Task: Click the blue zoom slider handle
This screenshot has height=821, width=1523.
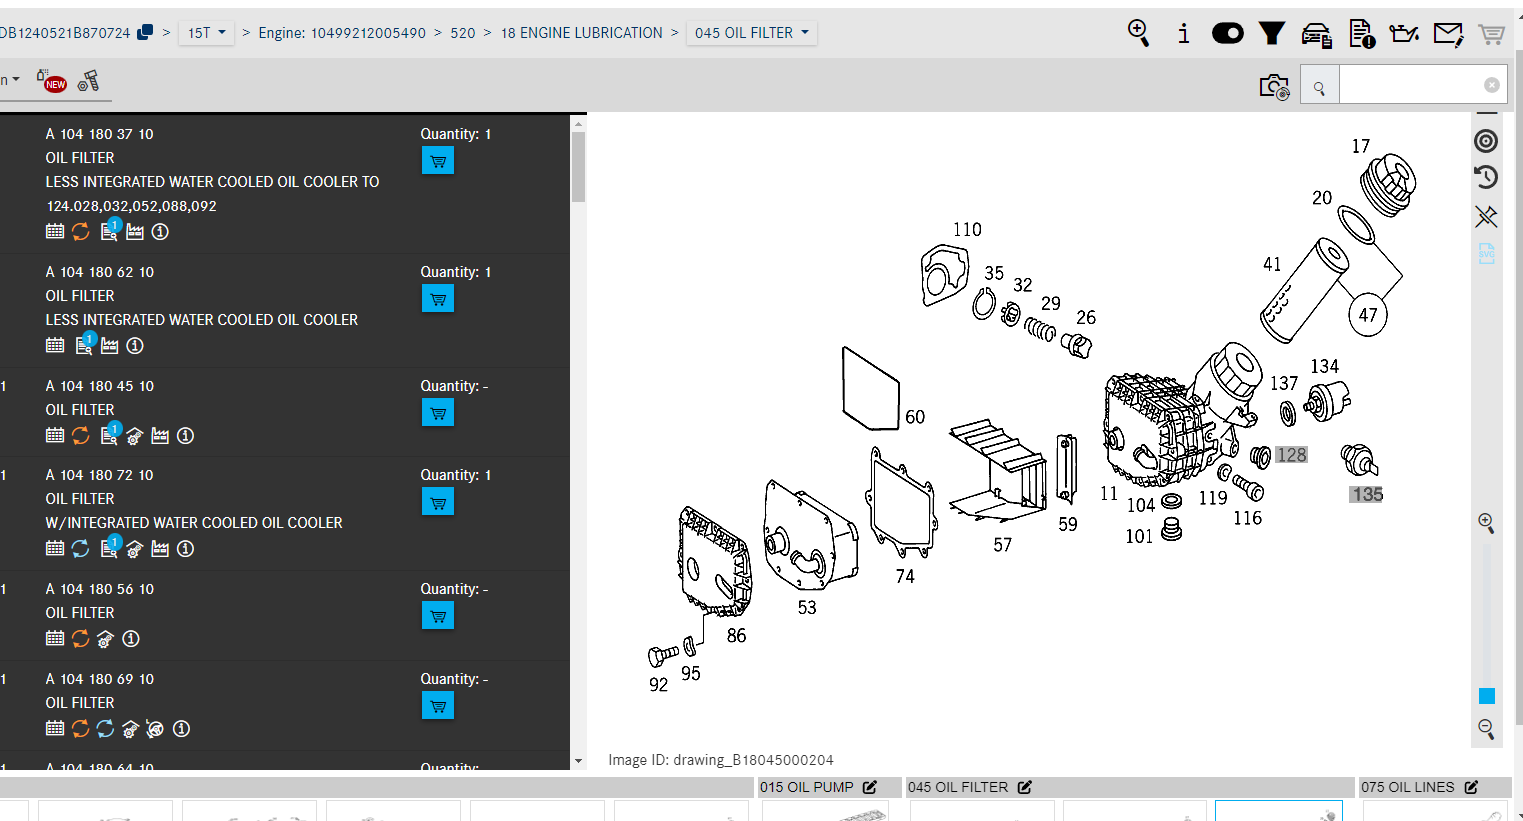Action: point(1487,696)
